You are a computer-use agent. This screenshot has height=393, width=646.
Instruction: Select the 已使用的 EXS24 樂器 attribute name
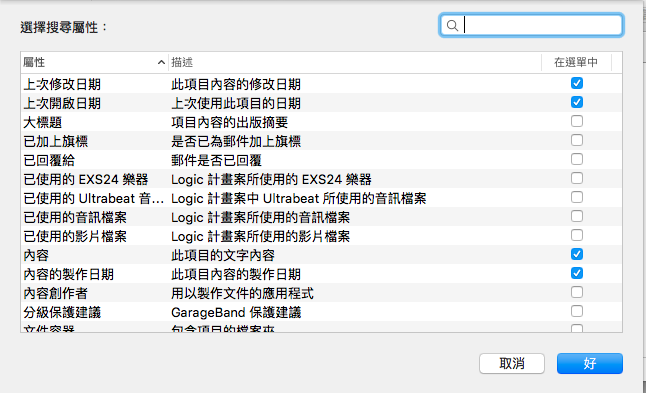86,179
